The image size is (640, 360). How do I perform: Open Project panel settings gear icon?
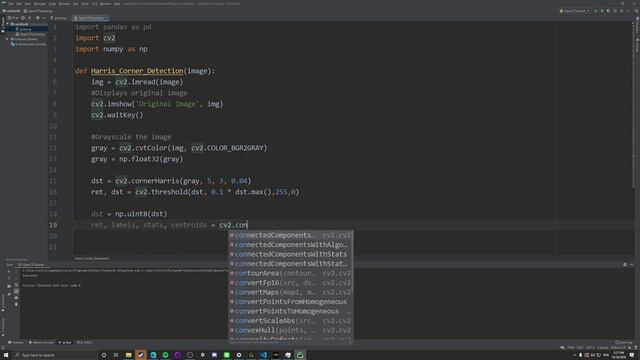[37, 18]
